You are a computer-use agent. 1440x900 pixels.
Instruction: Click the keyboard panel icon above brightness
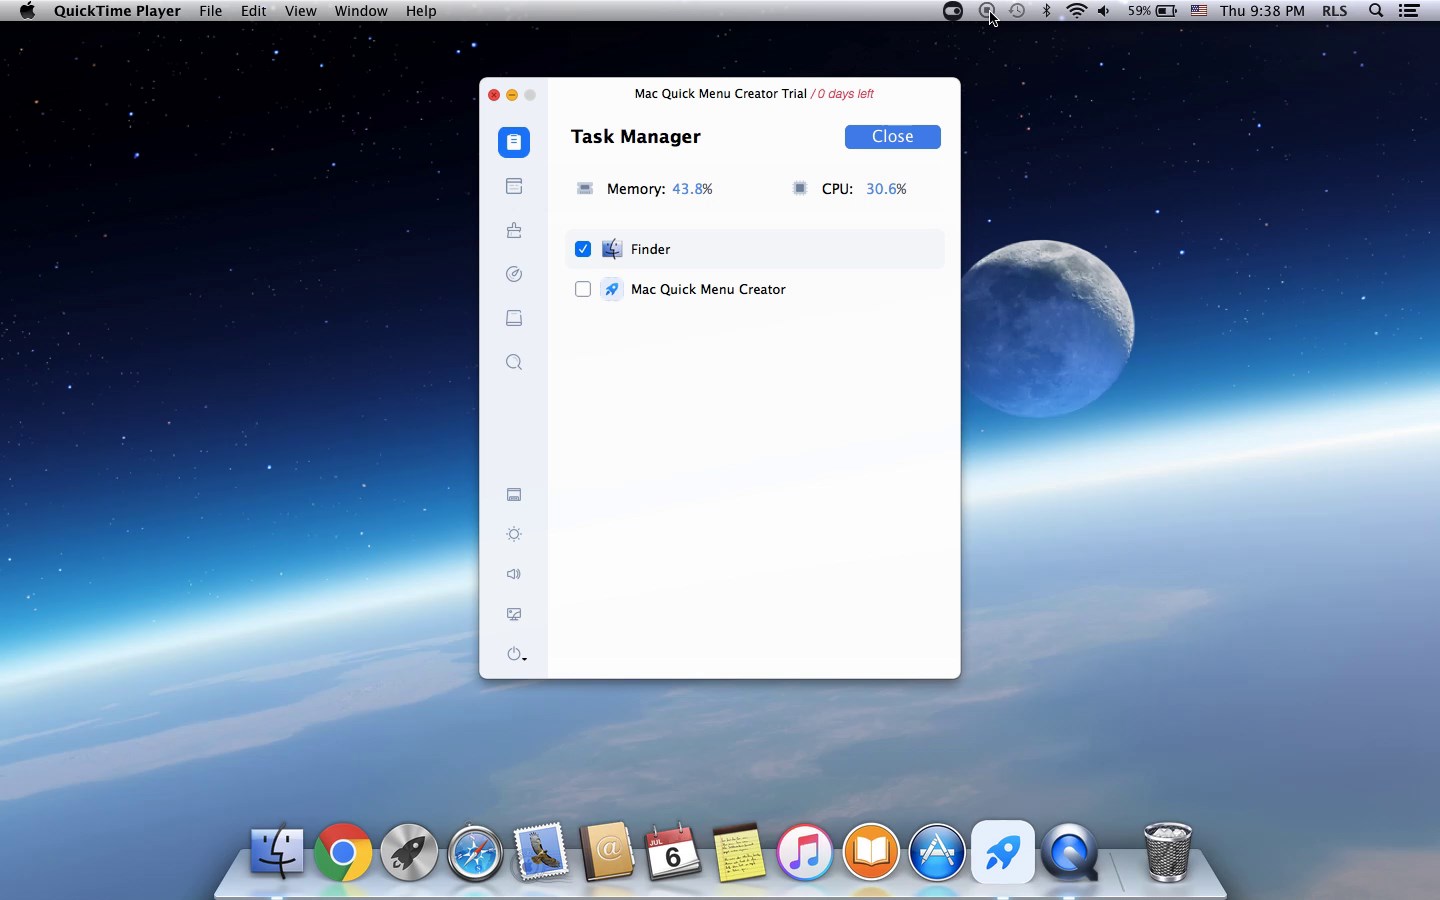tap(514, 495)
